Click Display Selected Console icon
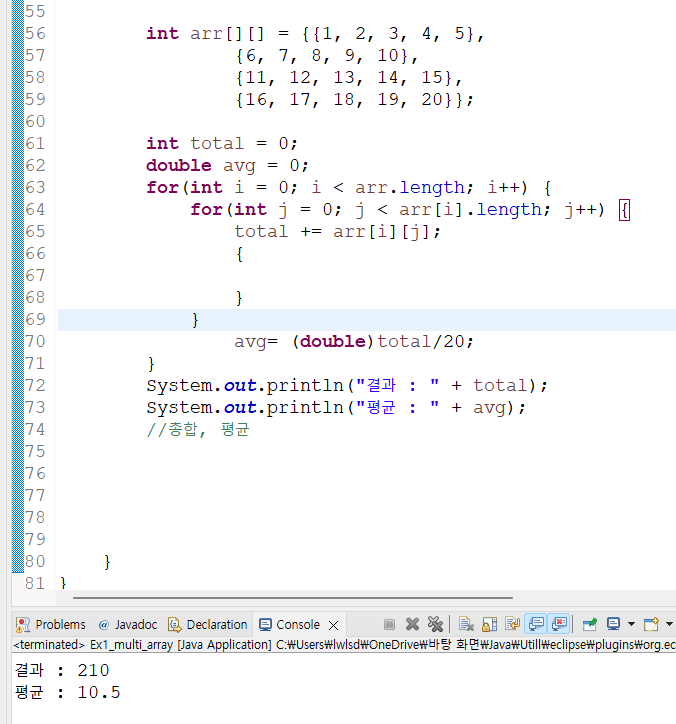 [x=614, y=625]
